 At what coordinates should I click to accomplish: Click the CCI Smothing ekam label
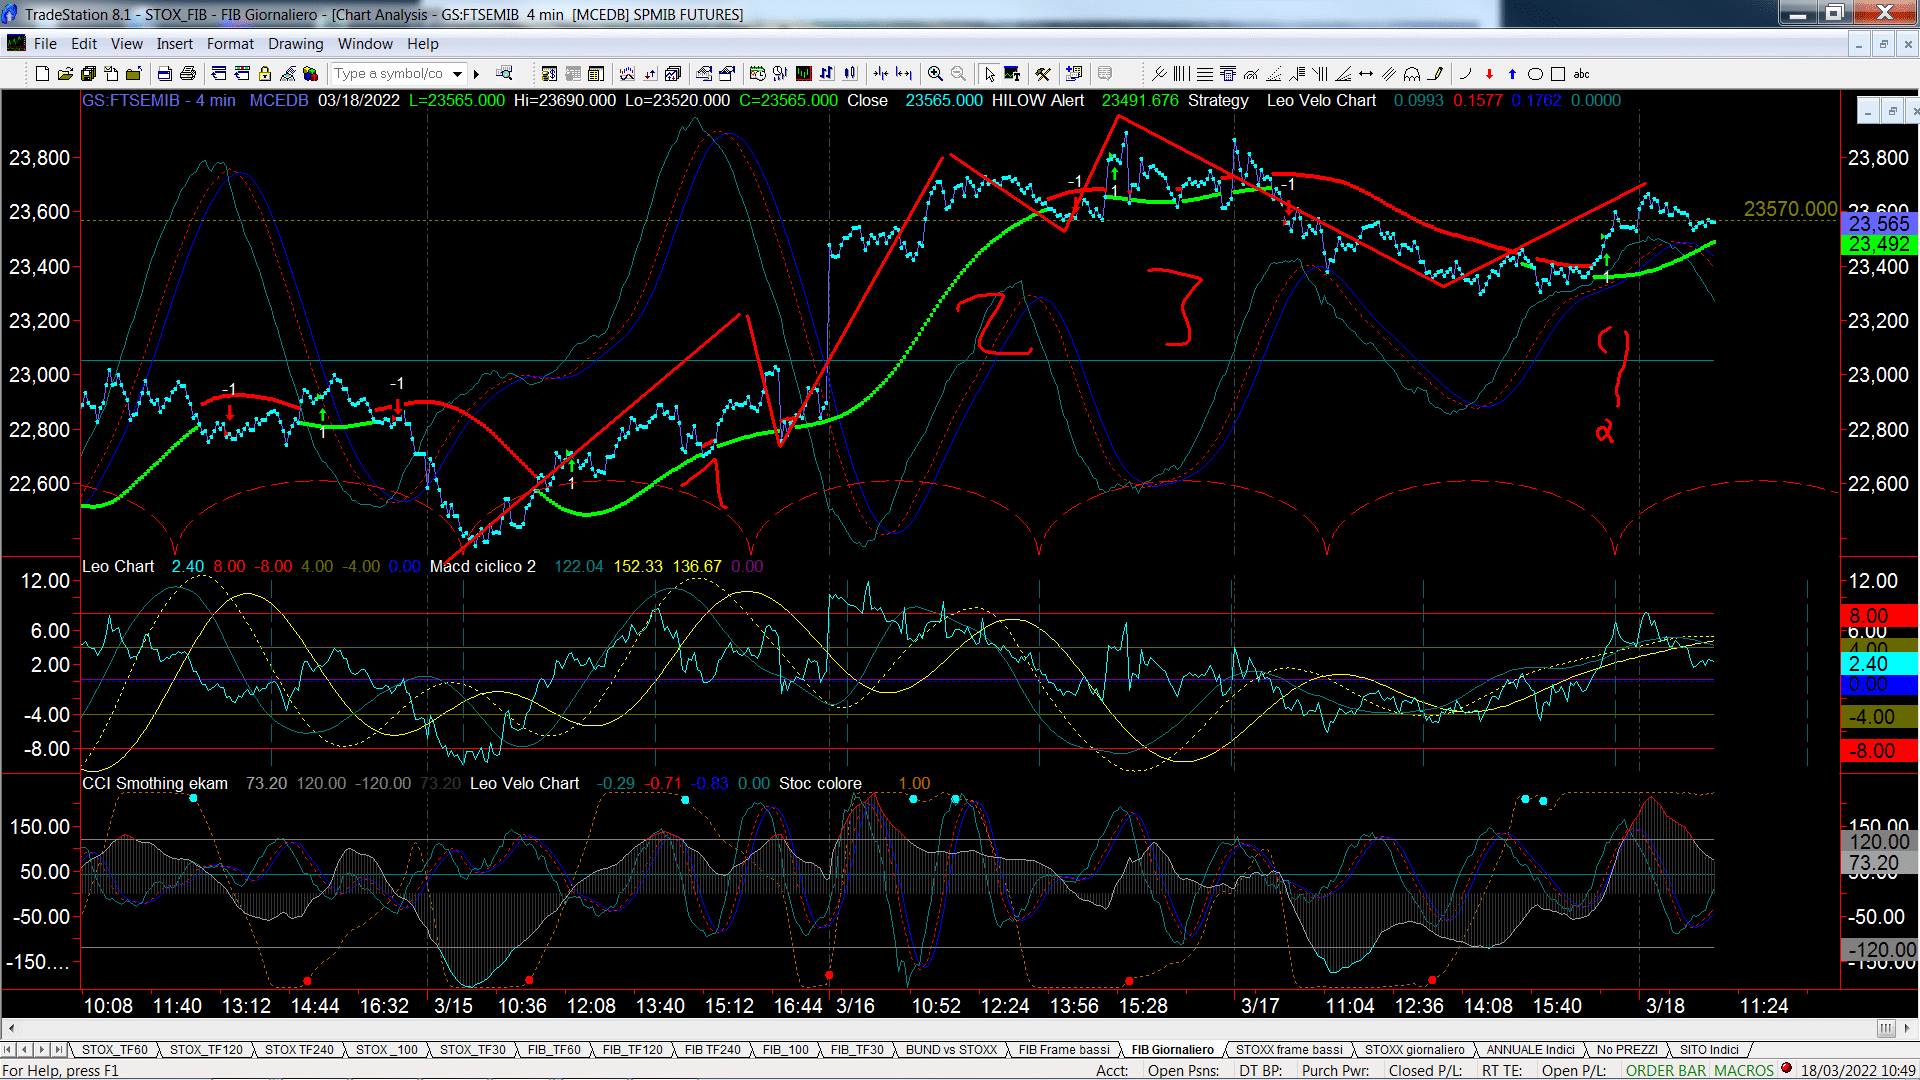[155, 783]
